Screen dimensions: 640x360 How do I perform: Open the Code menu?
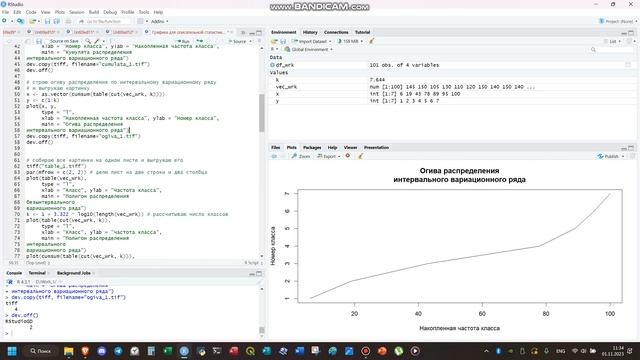(x=31, y=12)
